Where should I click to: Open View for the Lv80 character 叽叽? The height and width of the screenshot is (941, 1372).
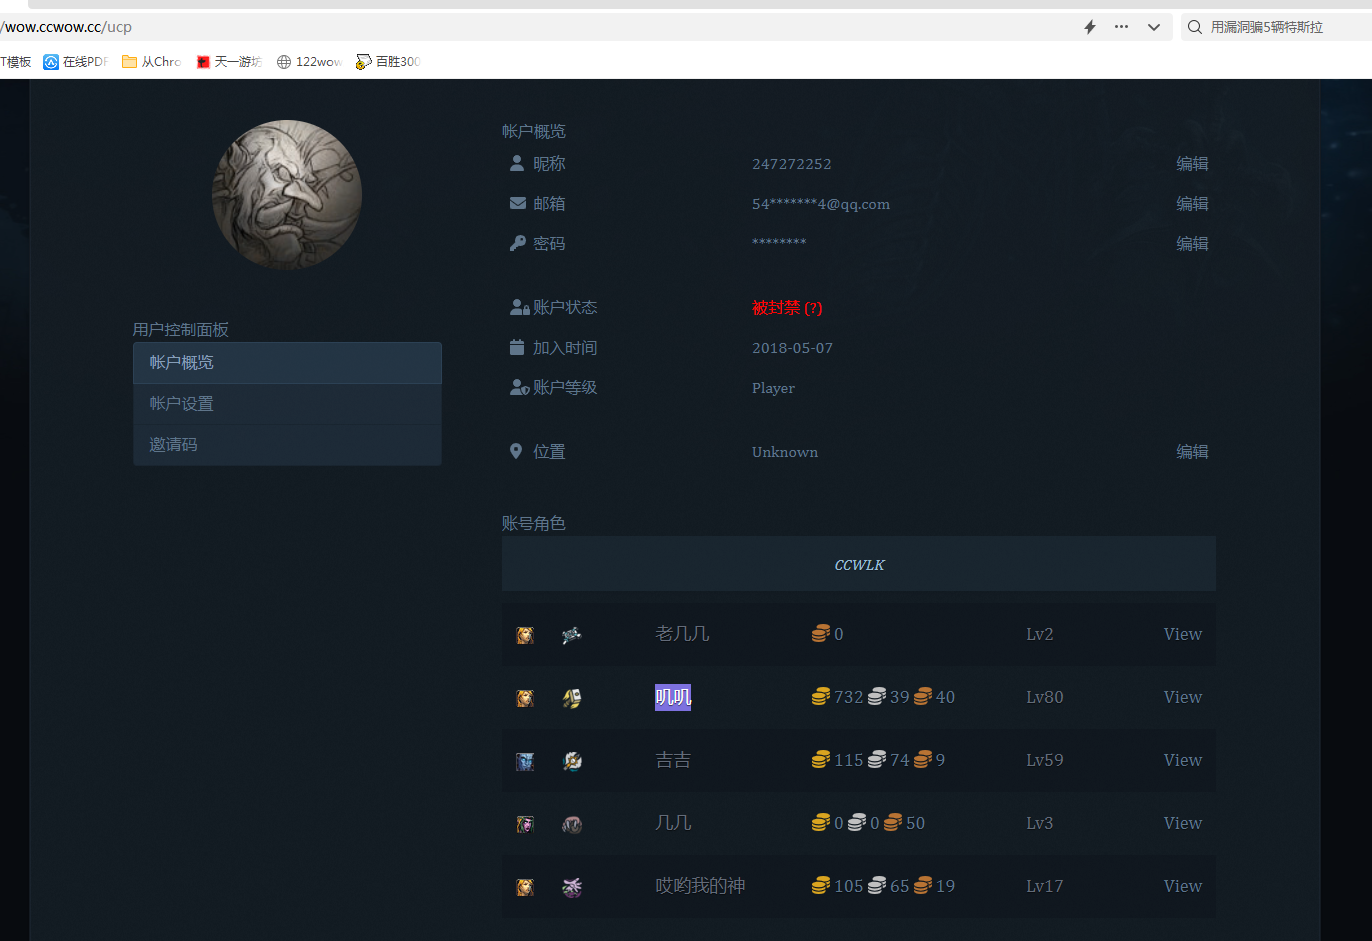click(x=1182, y=697)
